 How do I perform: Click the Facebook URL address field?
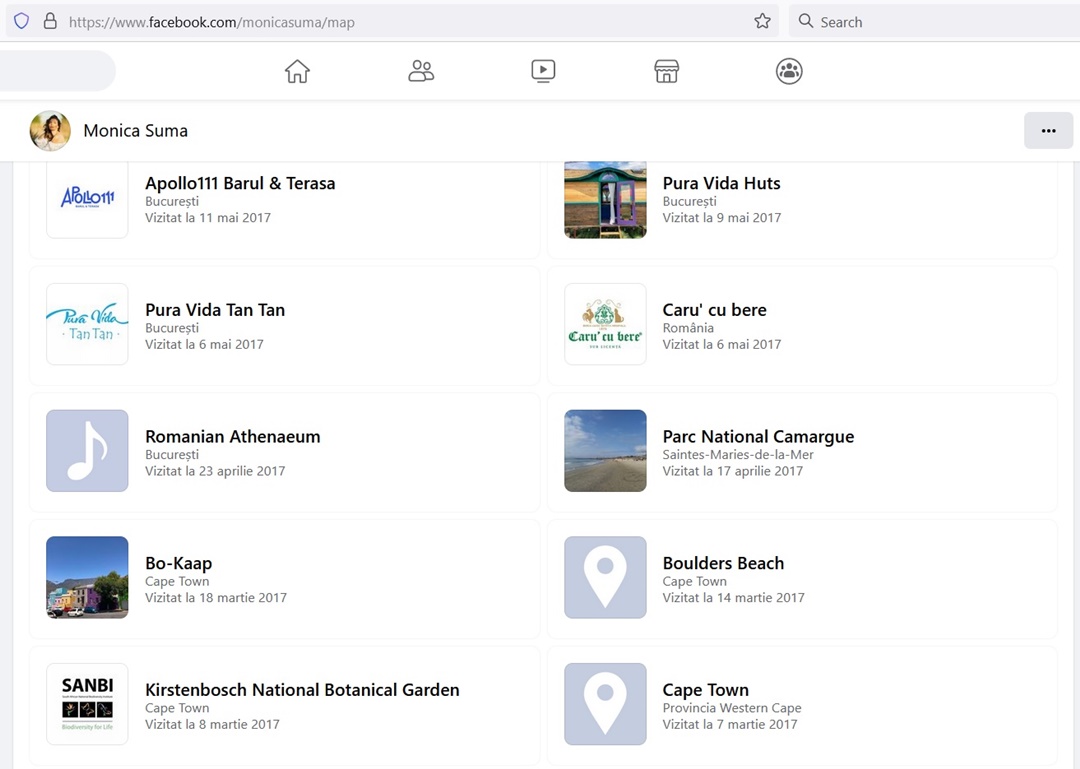pos(400,22)
